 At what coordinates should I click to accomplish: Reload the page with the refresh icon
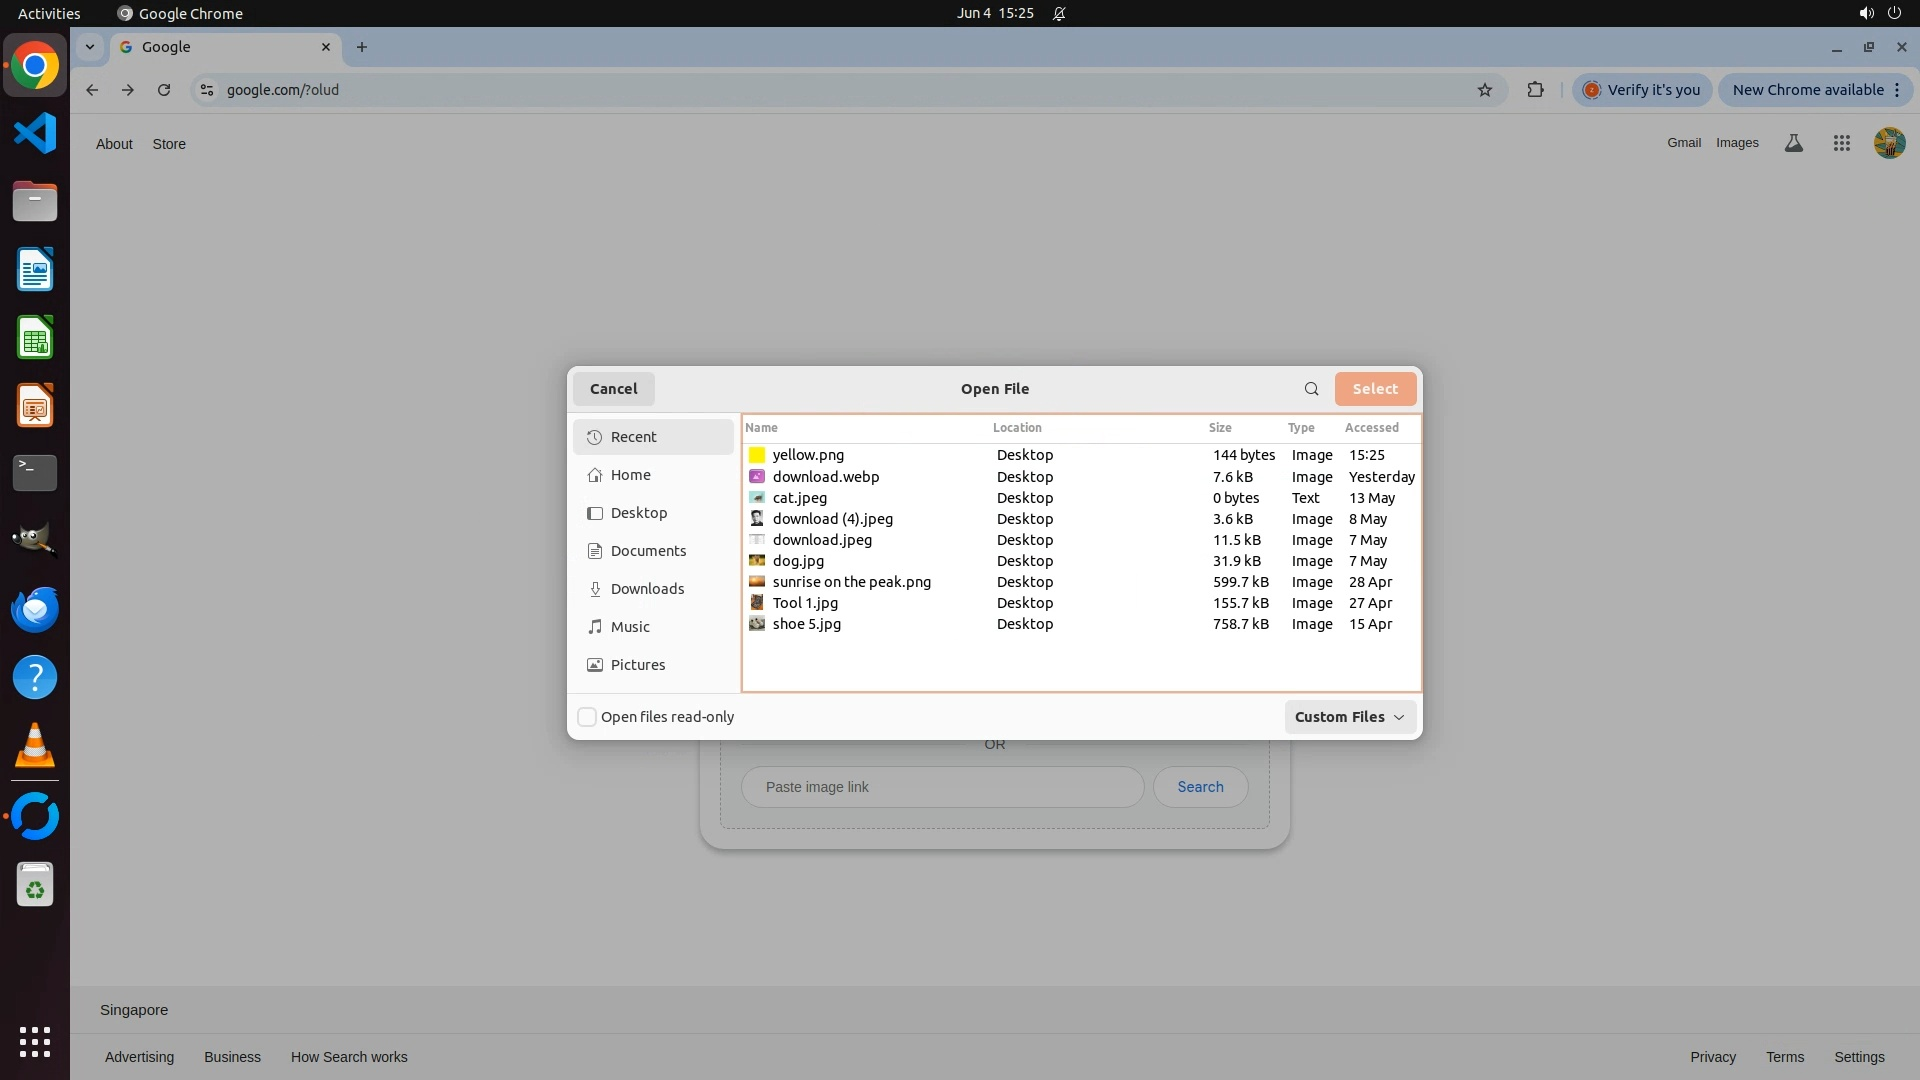pos(164,90)
